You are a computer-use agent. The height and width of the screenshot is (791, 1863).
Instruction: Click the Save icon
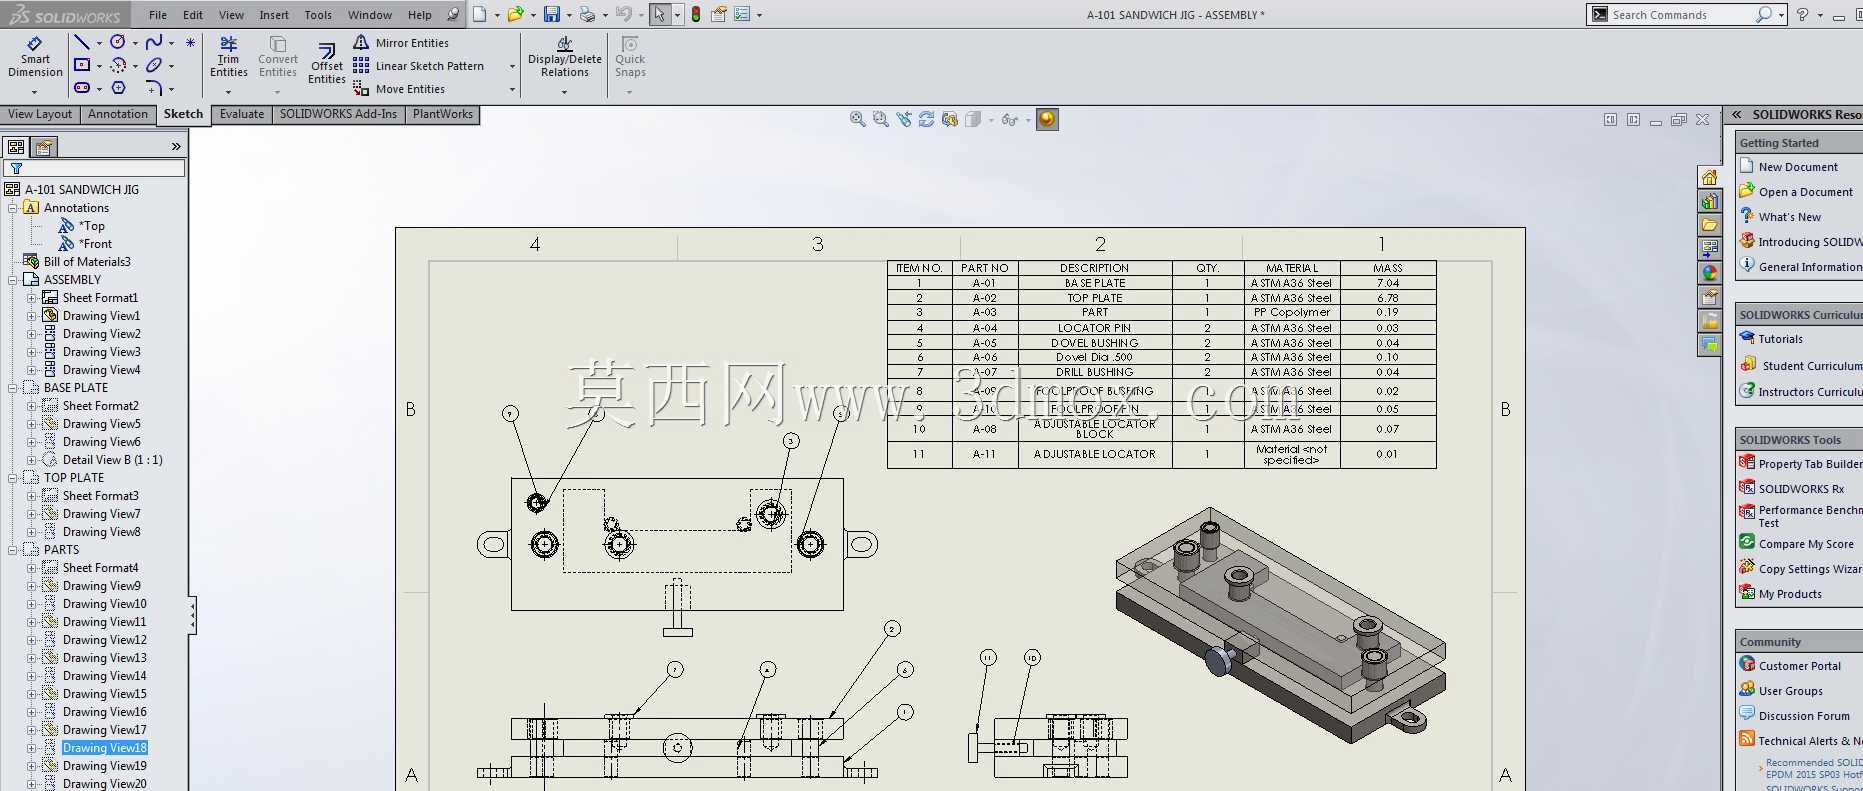551,14
